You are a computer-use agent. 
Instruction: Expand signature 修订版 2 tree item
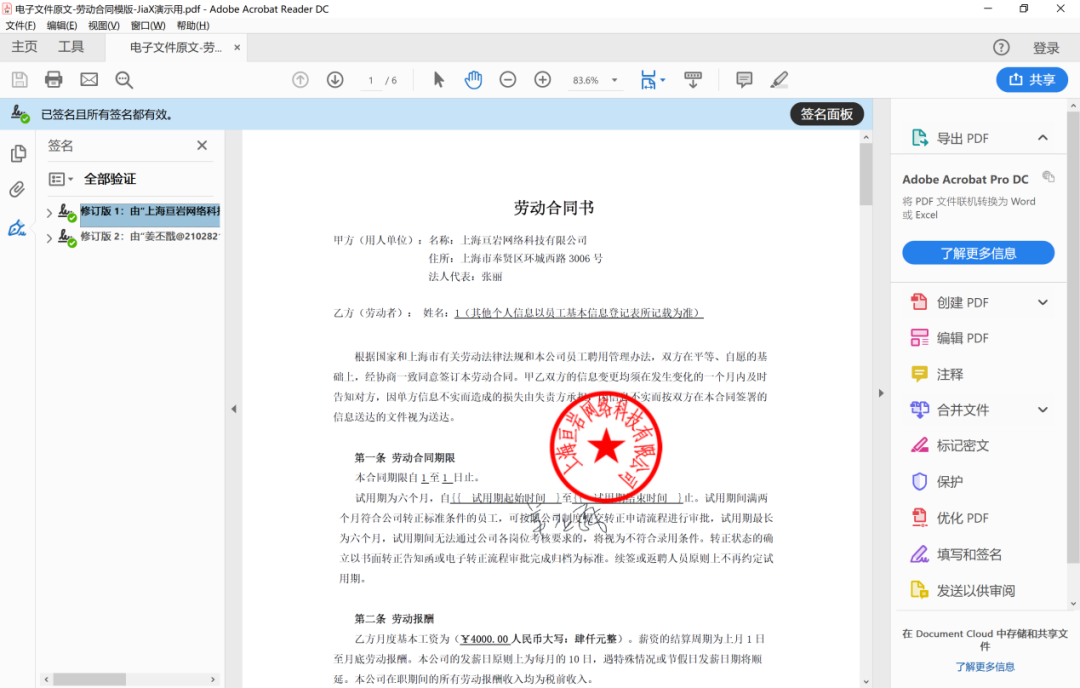tap(49, 238)
